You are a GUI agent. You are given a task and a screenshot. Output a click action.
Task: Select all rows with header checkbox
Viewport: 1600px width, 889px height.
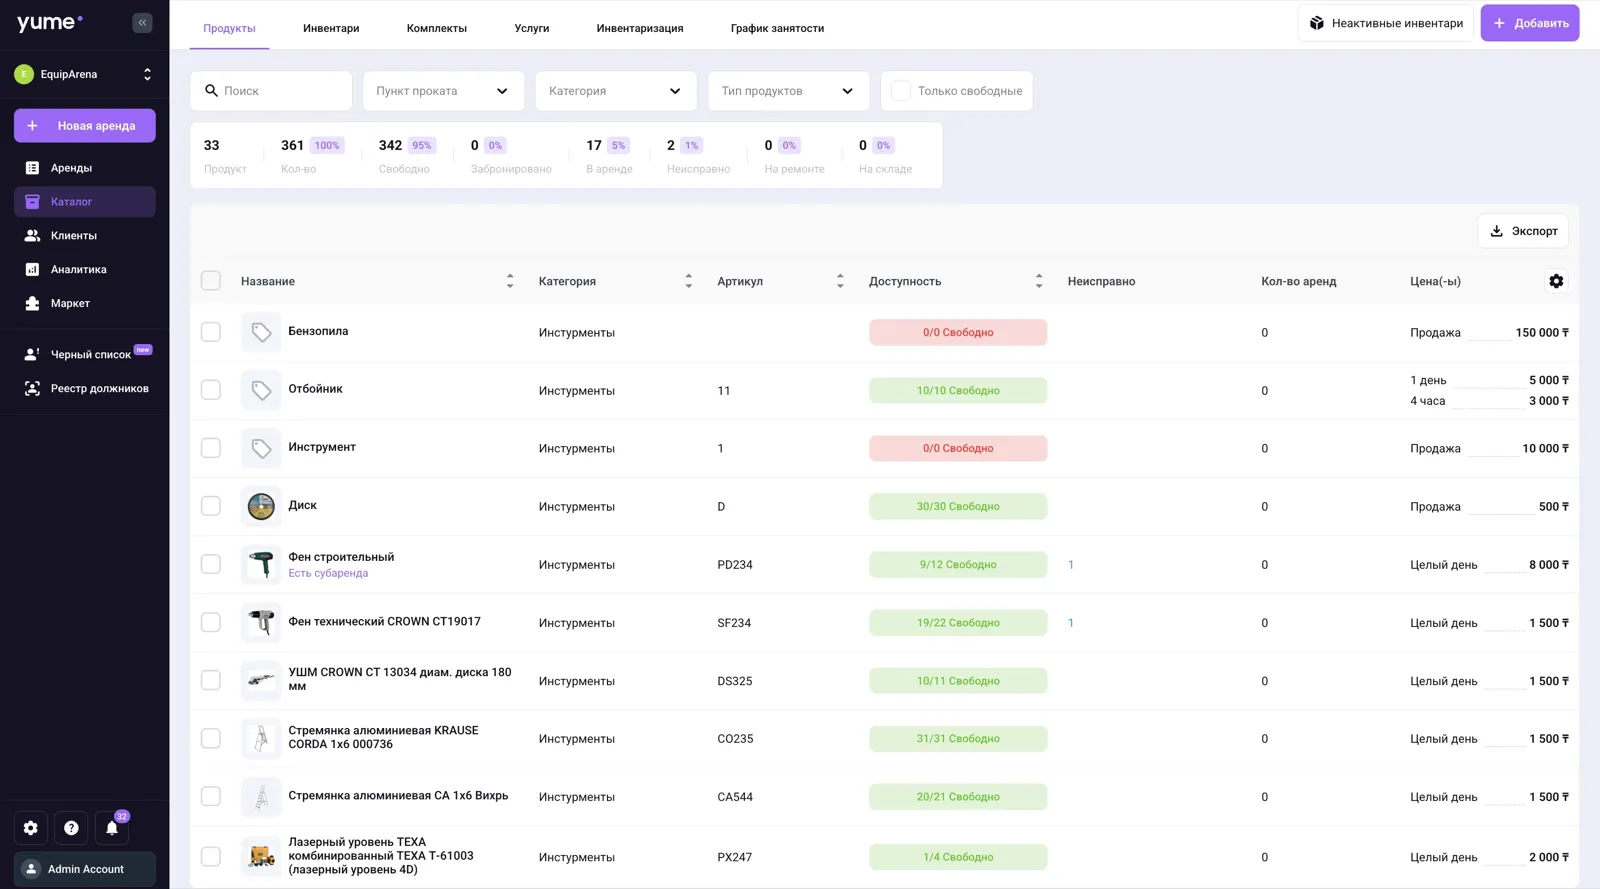click(211, 281)
